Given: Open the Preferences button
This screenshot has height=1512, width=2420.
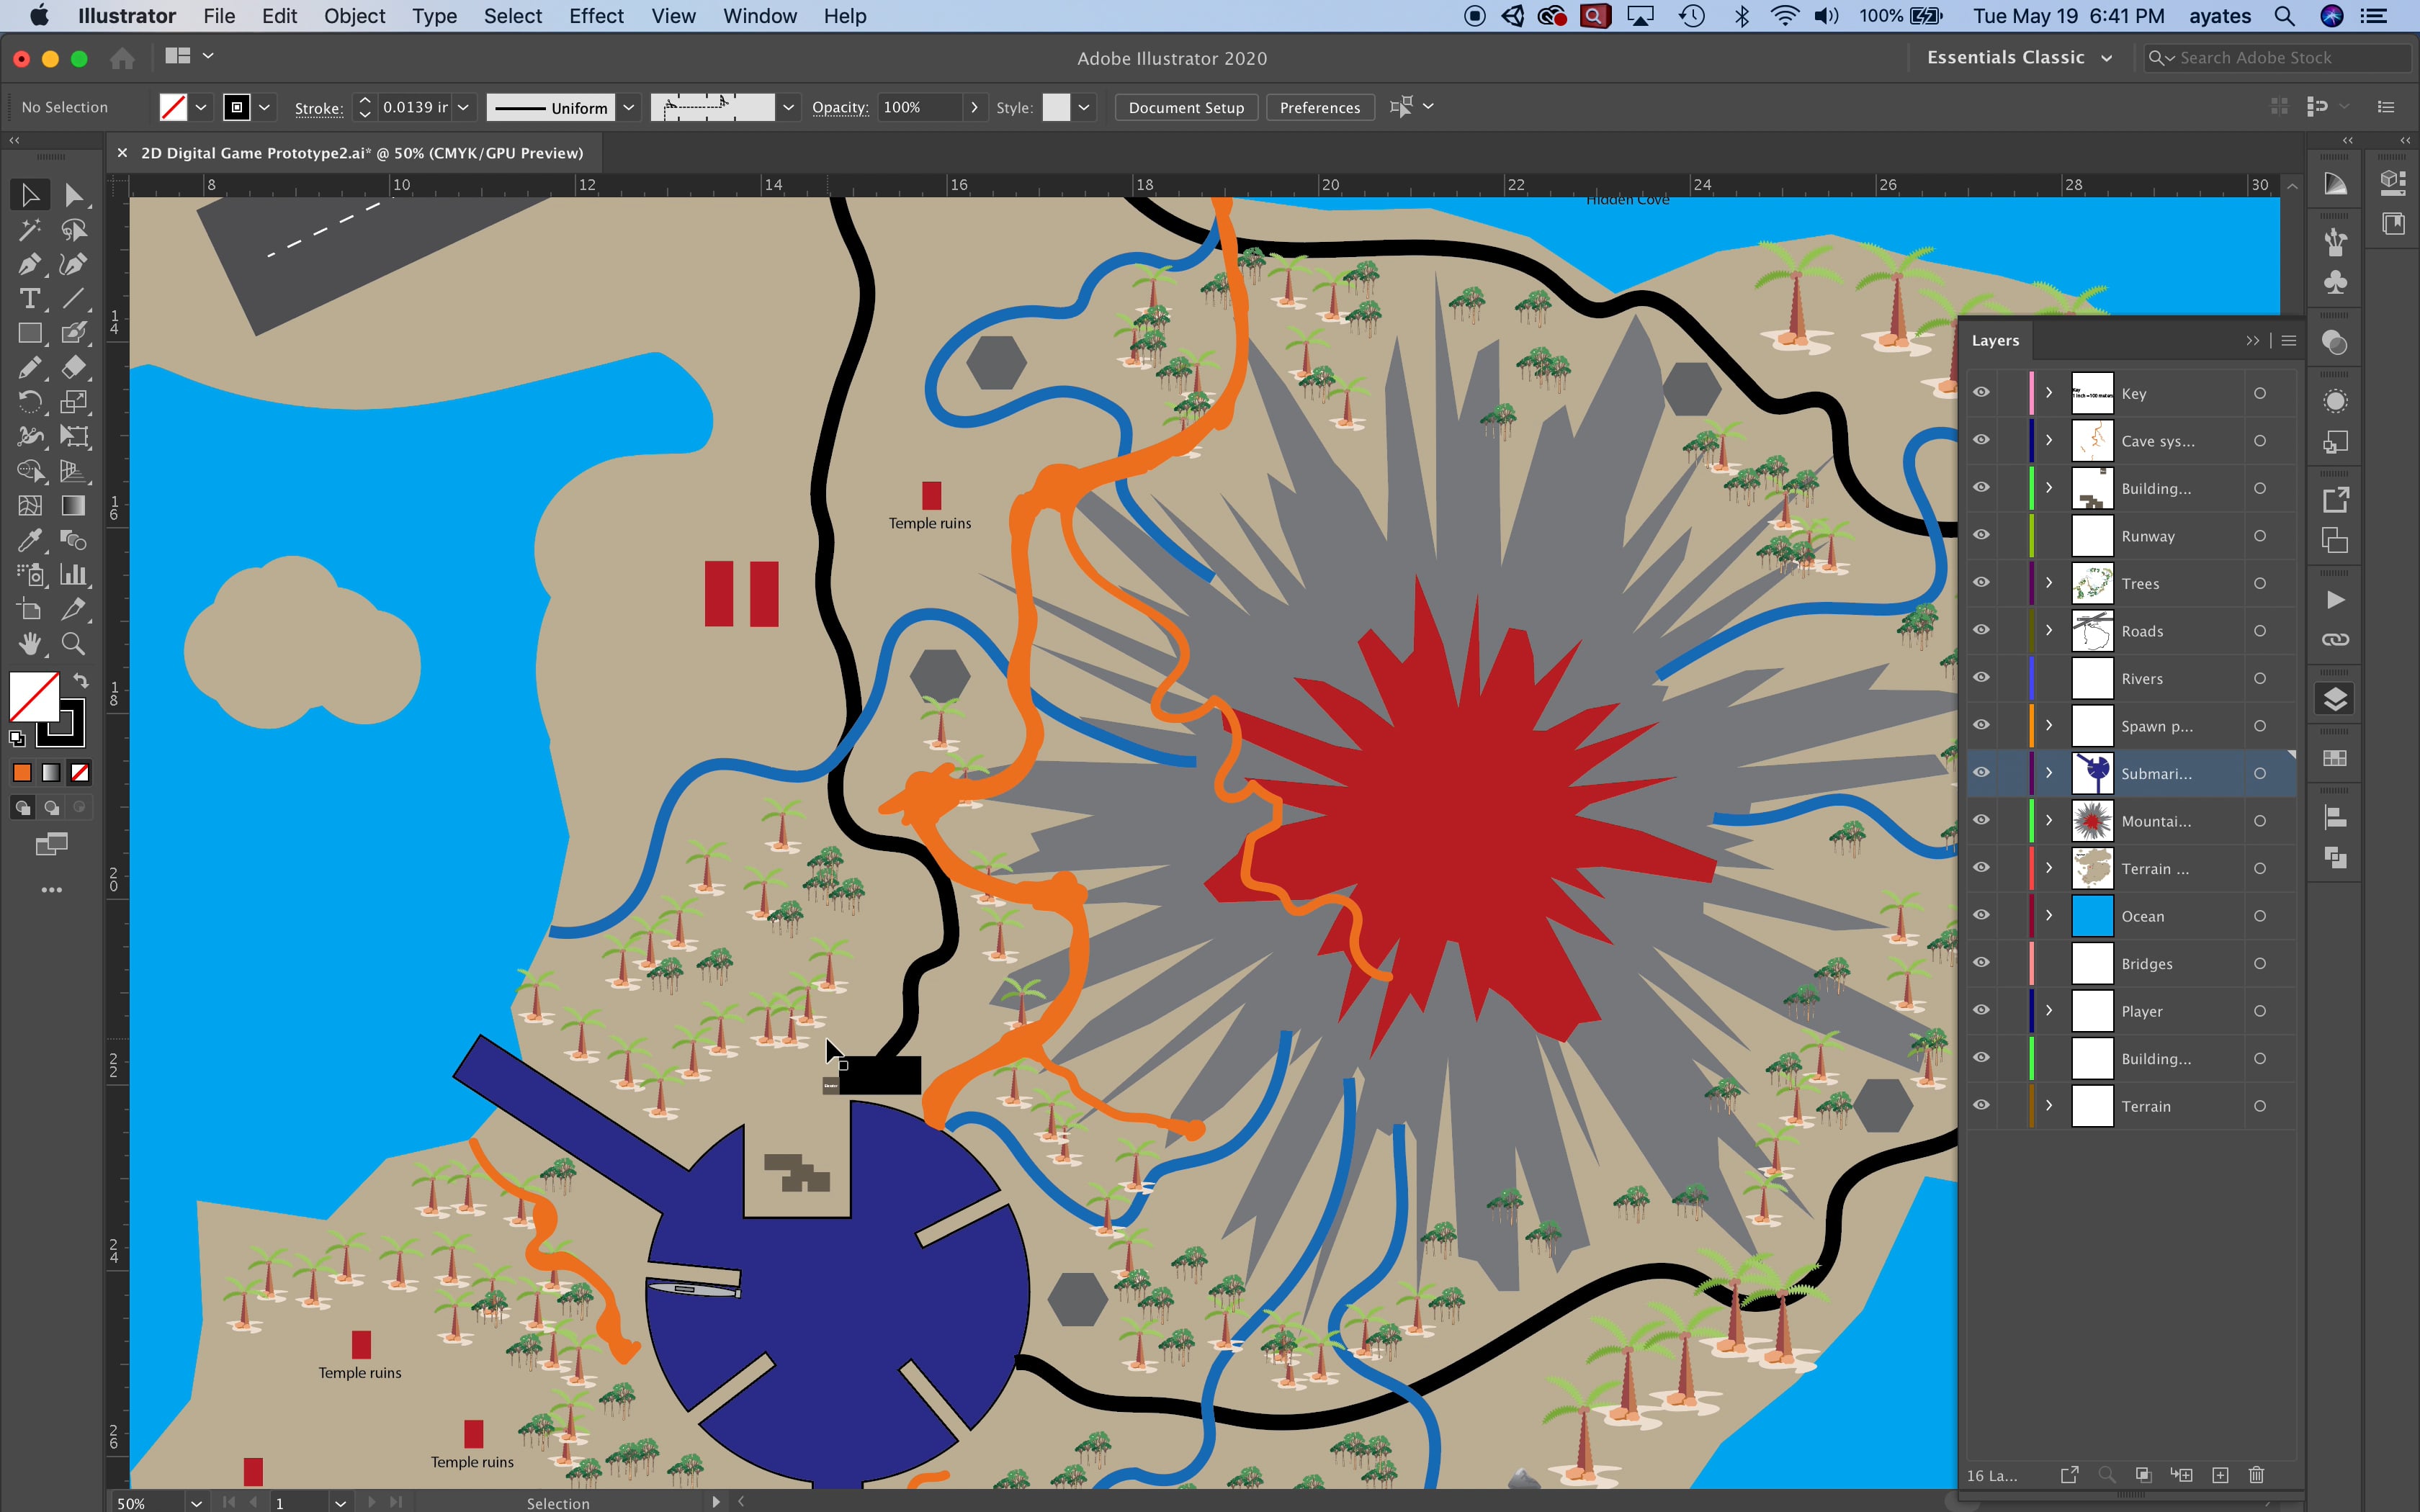Looking at the screenshot, I should point(1320,107).
